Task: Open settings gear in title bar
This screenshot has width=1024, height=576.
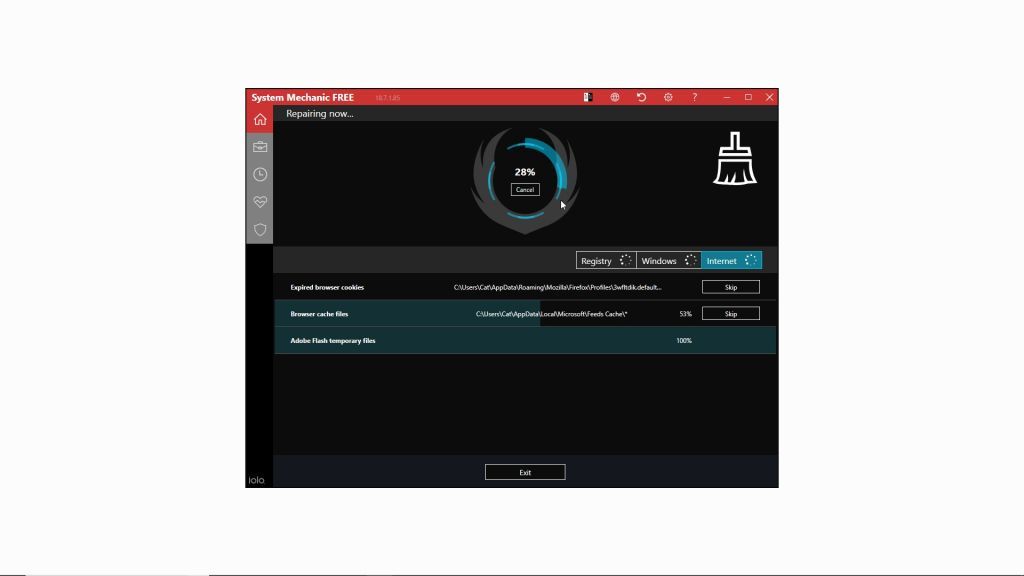Action: pos(668,97)
